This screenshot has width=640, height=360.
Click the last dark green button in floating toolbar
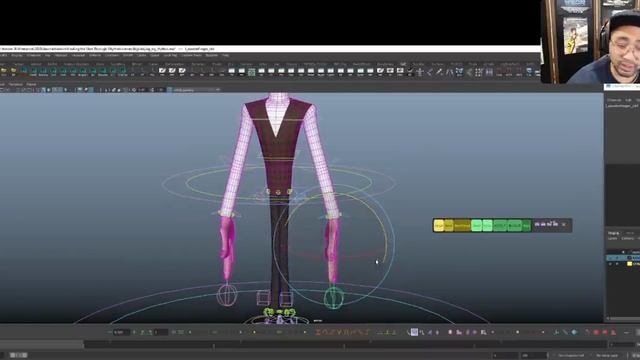point(527,225)
